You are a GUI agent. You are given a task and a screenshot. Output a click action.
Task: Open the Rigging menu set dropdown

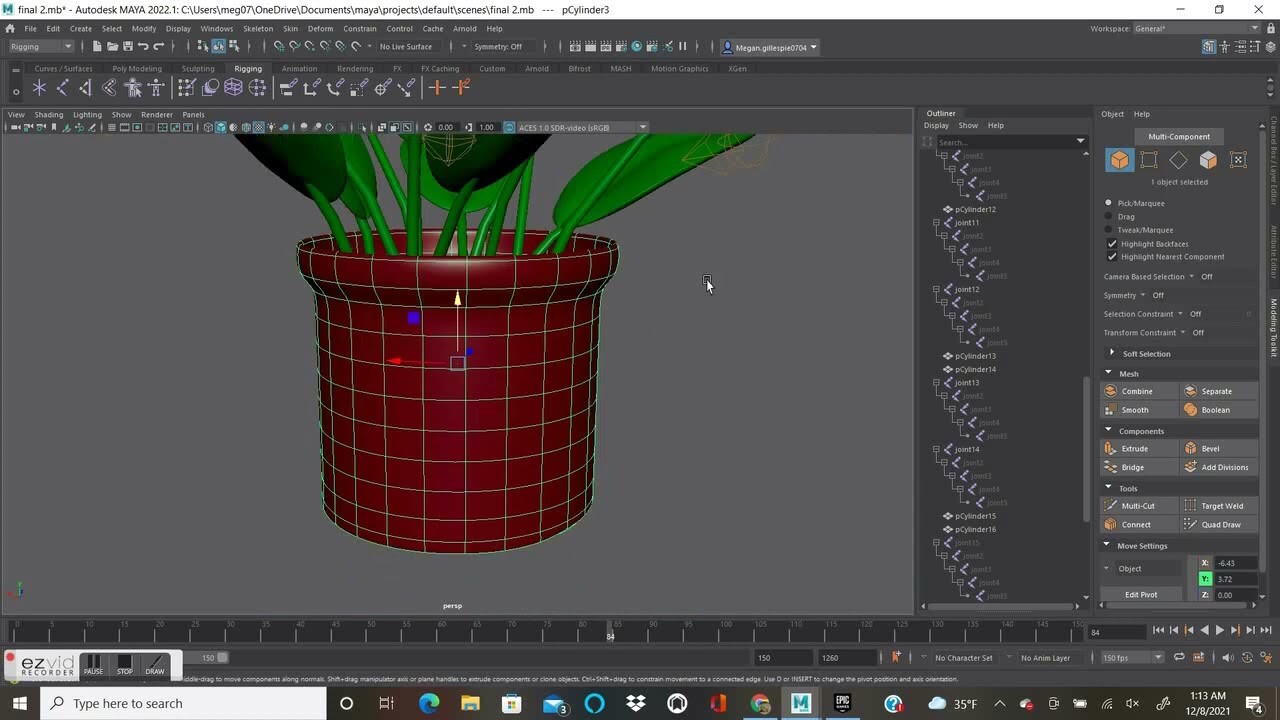click(41, 47)
